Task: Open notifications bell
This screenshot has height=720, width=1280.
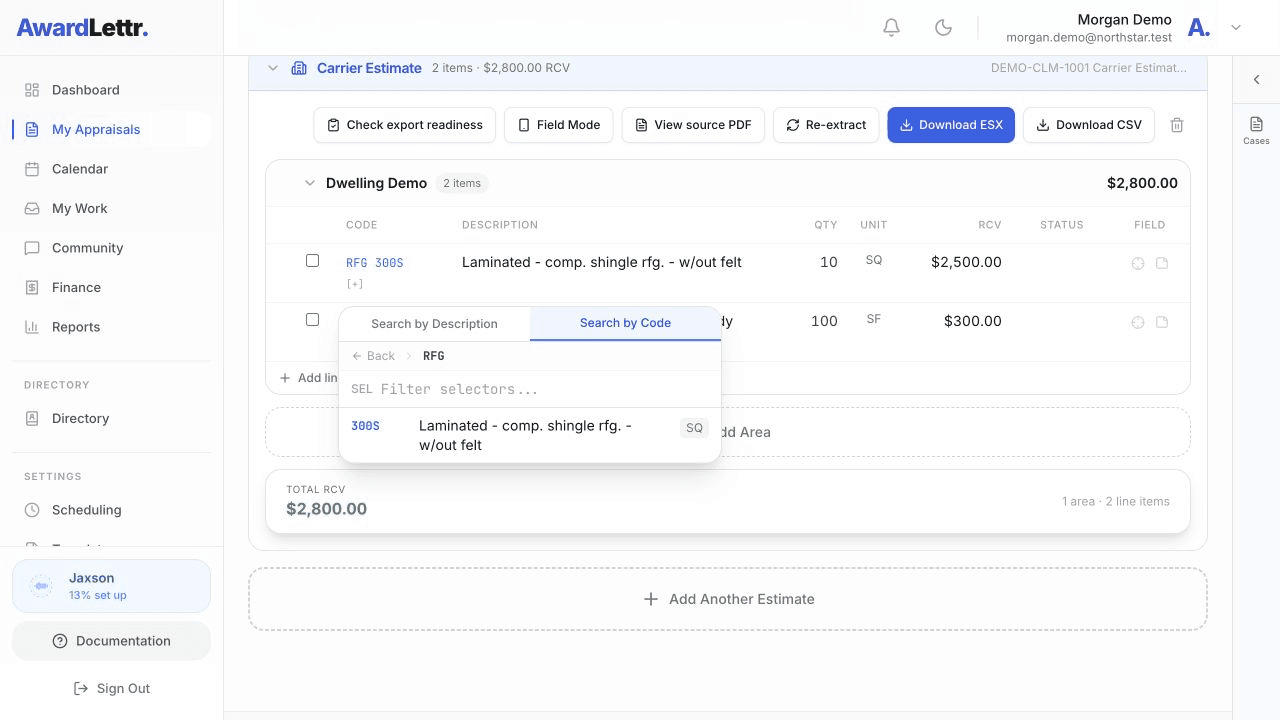Action: click(891, 28)
